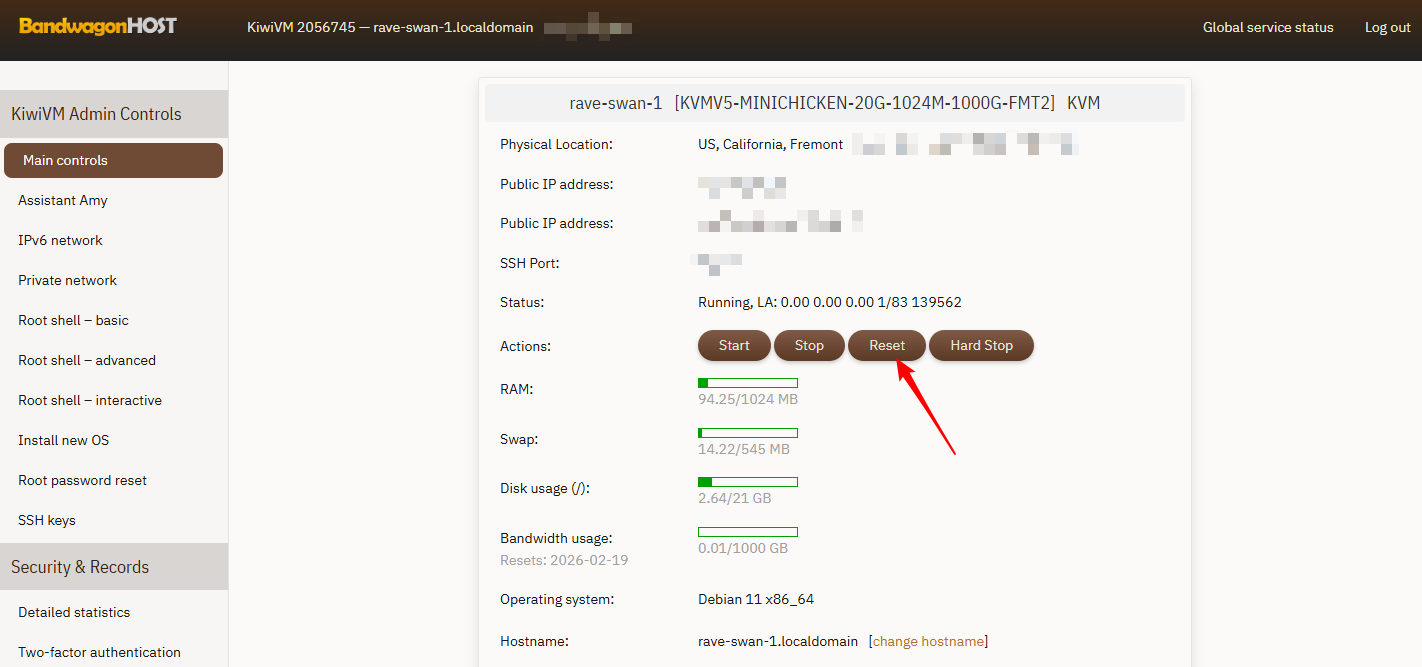Open Global service status page
1422x667 pixels.
[x=1267, y=27]
